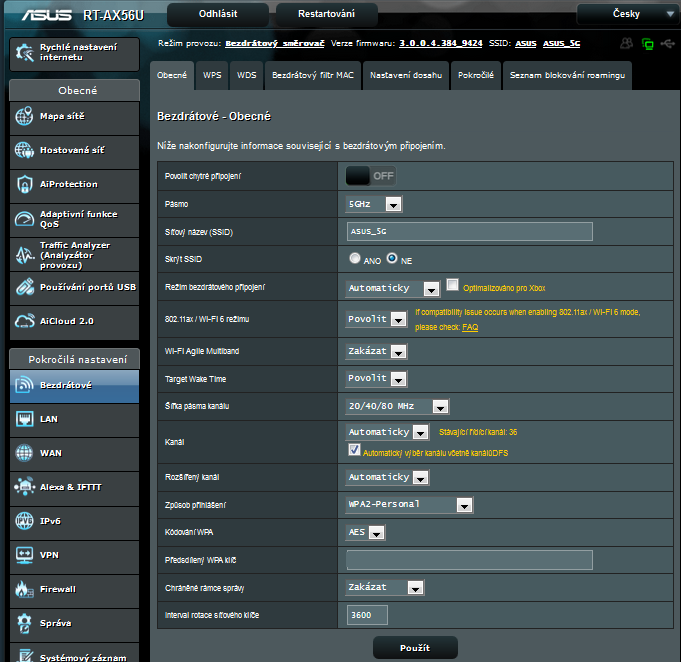Click the Alexa & IFTTT icon

(x=25, y=487)
